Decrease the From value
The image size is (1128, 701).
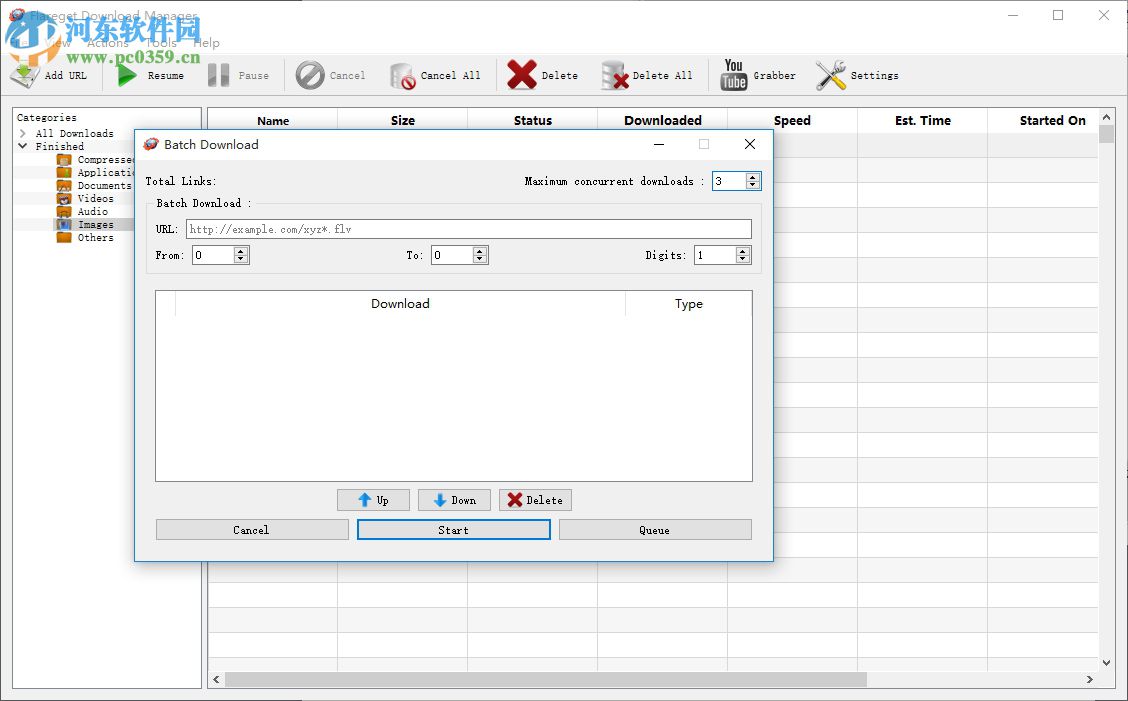[x=241, y=258]
